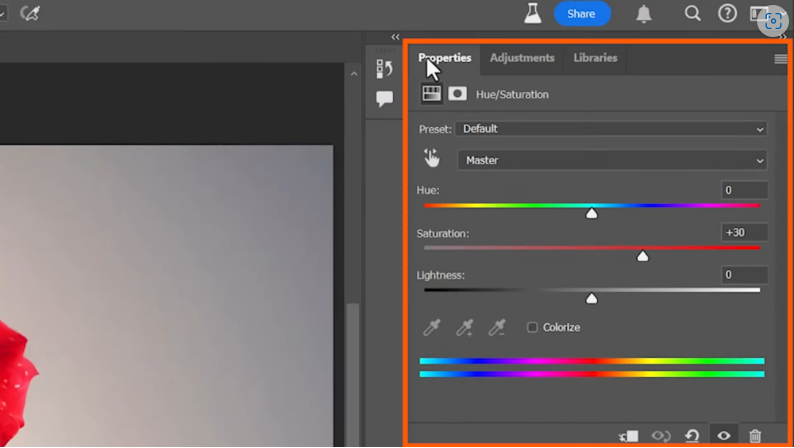794x448 pixels.
Task: Open the Master channel dropdown
Action: pos(612,160)
